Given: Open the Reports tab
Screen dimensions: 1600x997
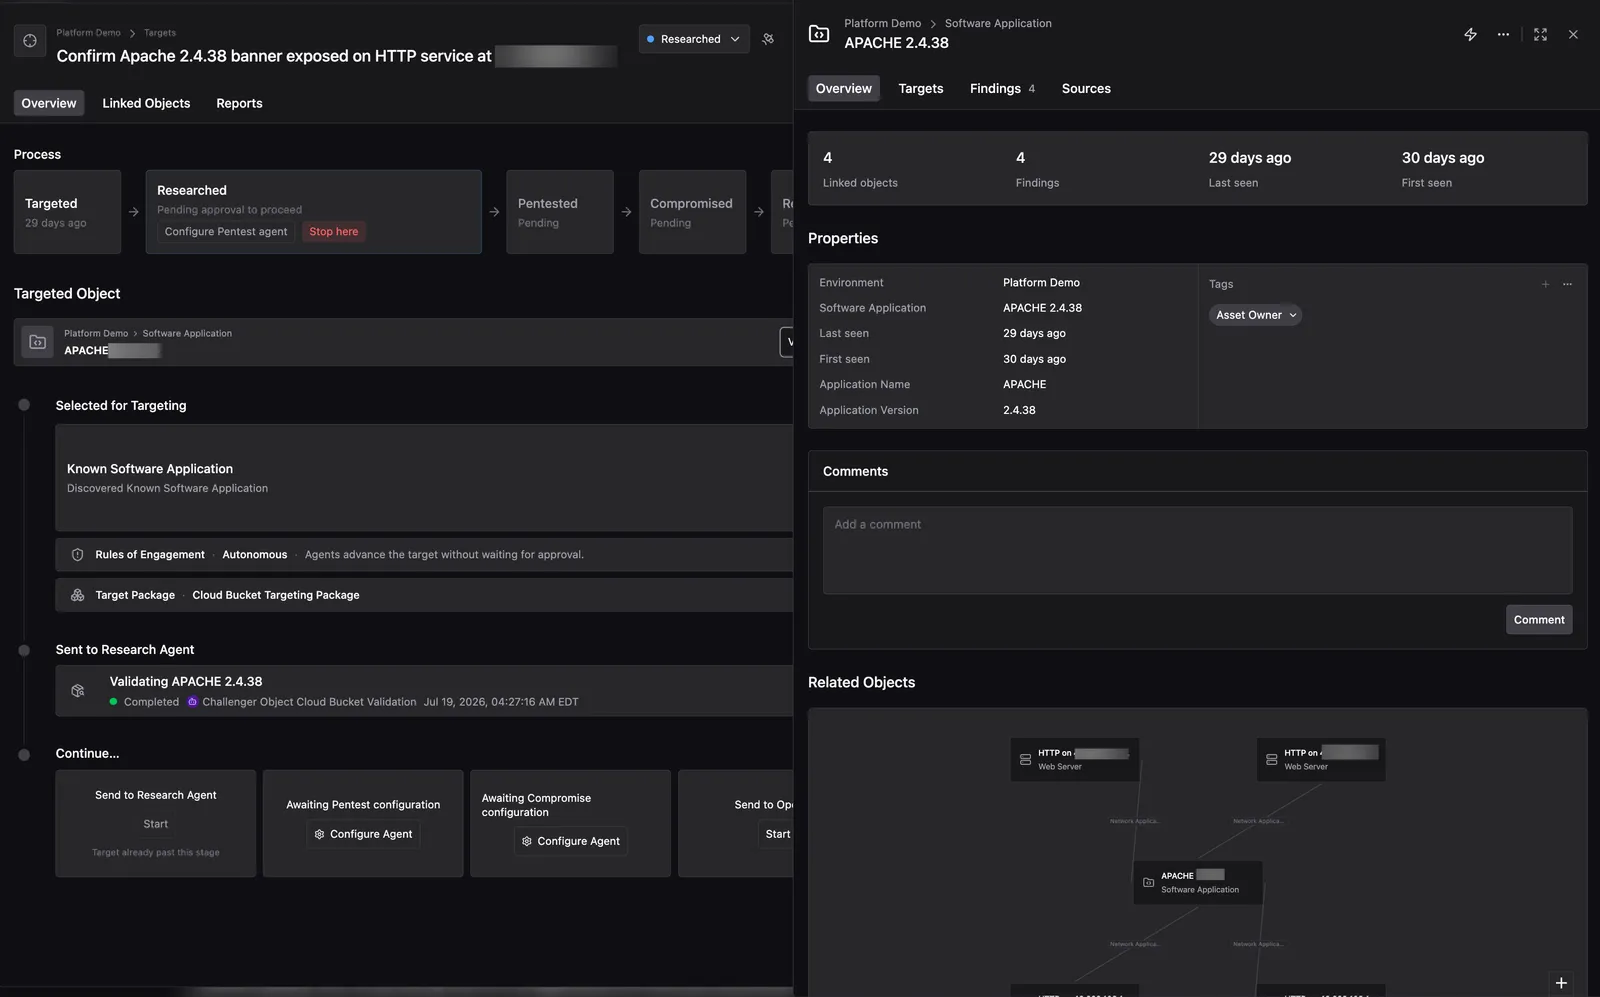Looking at the screenshot, I should [239, 103].
